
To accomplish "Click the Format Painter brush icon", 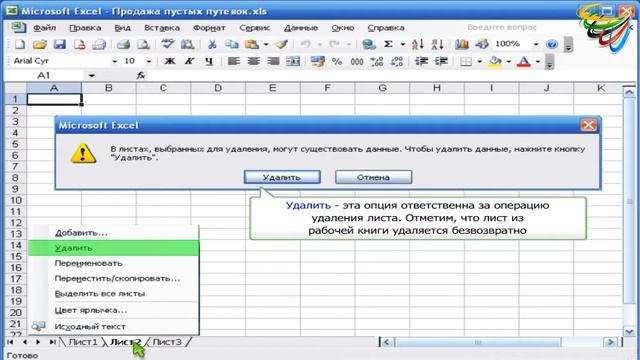I will coord(282,44).
